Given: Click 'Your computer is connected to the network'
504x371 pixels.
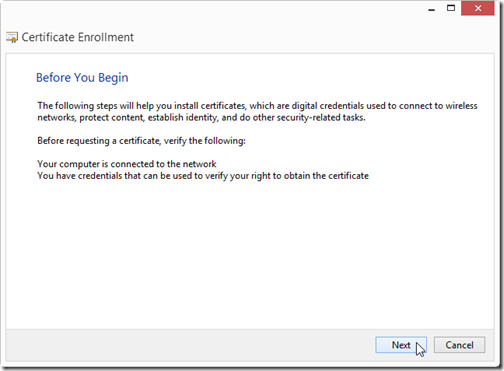Looking at the screenshot, I should (127, 164).
